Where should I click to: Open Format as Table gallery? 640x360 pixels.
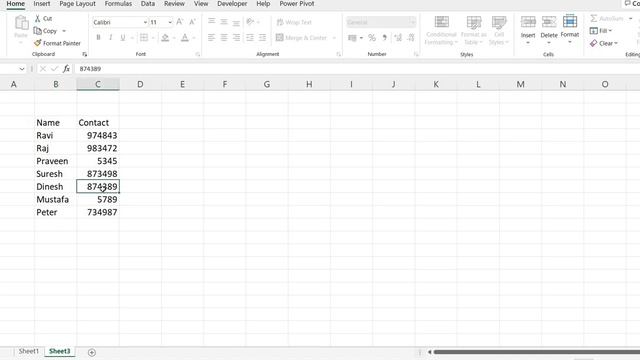(x=473, y=30)
